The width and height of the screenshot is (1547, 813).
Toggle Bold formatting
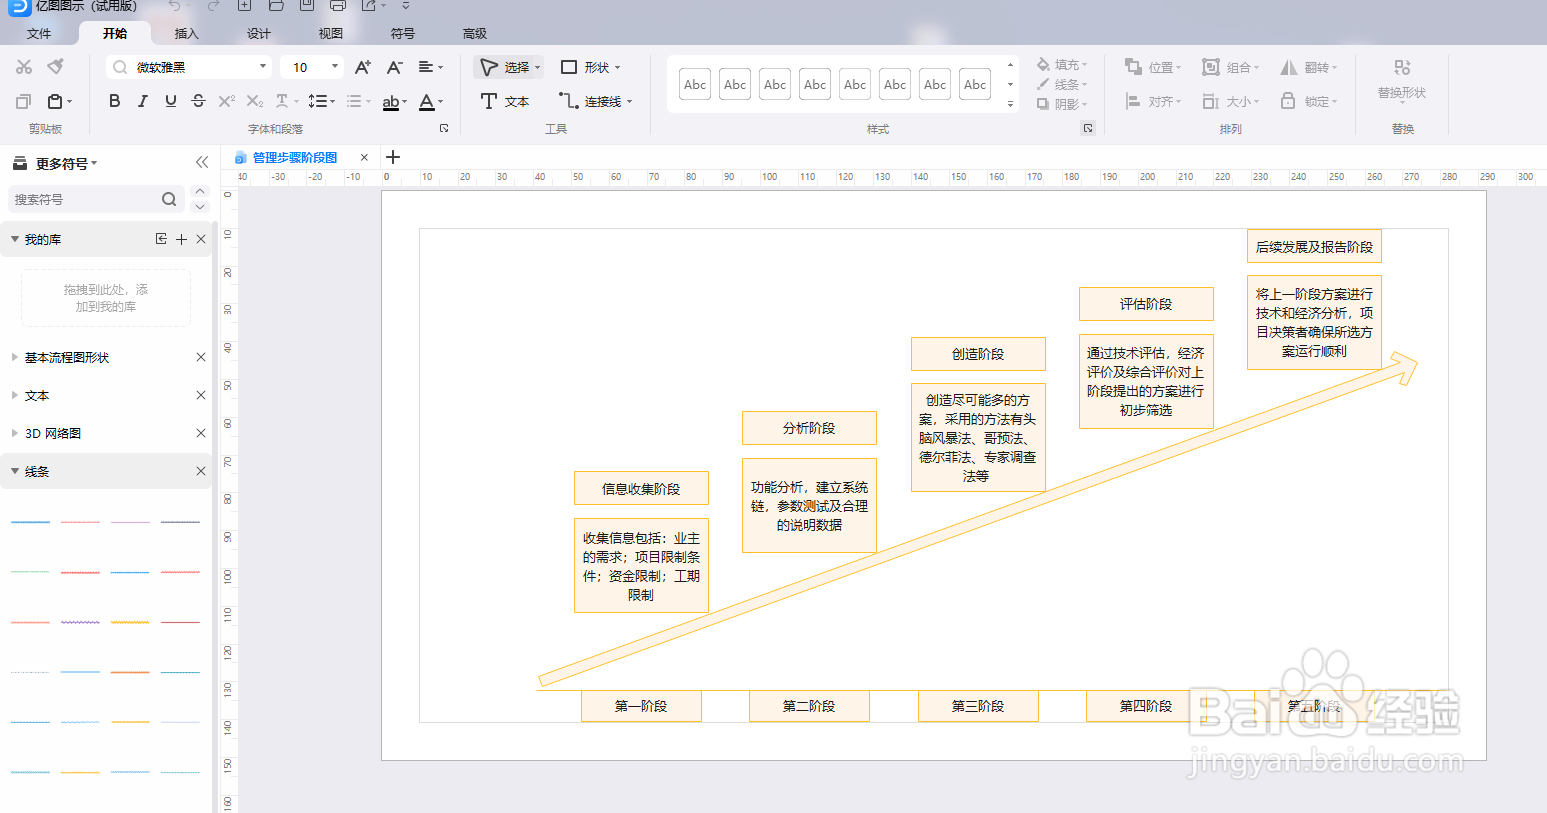coord(115,101)
